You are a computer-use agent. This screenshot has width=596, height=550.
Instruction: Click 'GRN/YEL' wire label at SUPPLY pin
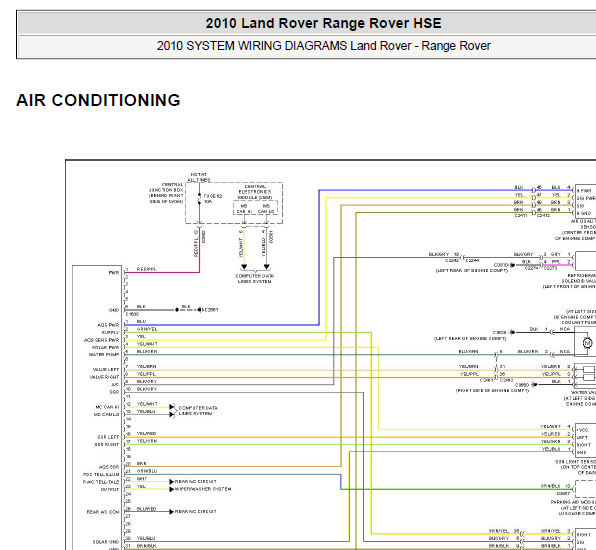pyautogui.click(x=147, y=329)
